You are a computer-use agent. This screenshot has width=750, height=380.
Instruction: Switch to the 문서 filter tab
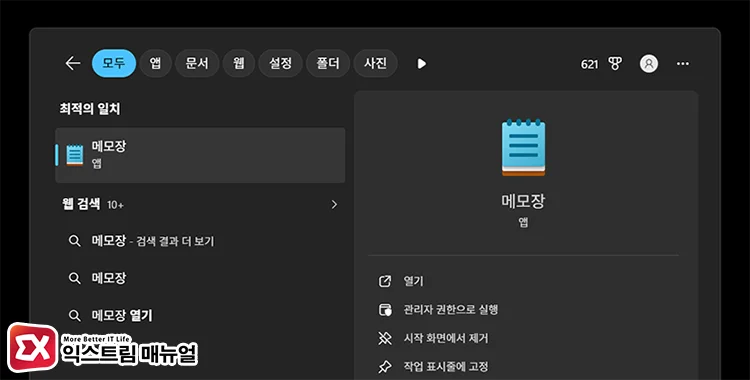coord(197,63)
